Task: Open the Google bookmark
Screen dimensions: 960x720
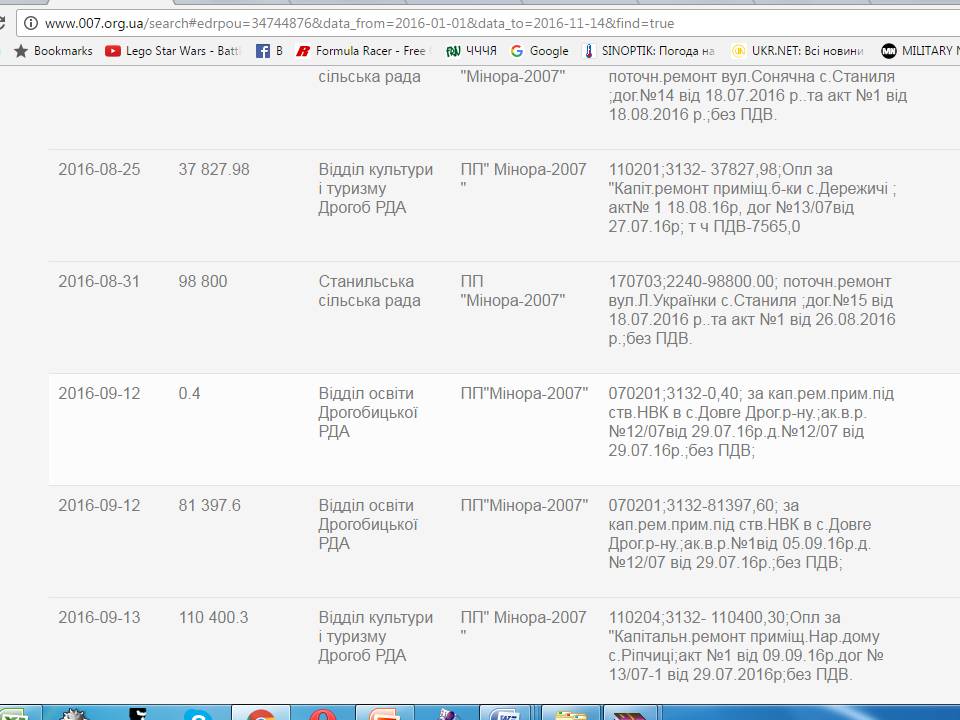Action: point(539,51)
